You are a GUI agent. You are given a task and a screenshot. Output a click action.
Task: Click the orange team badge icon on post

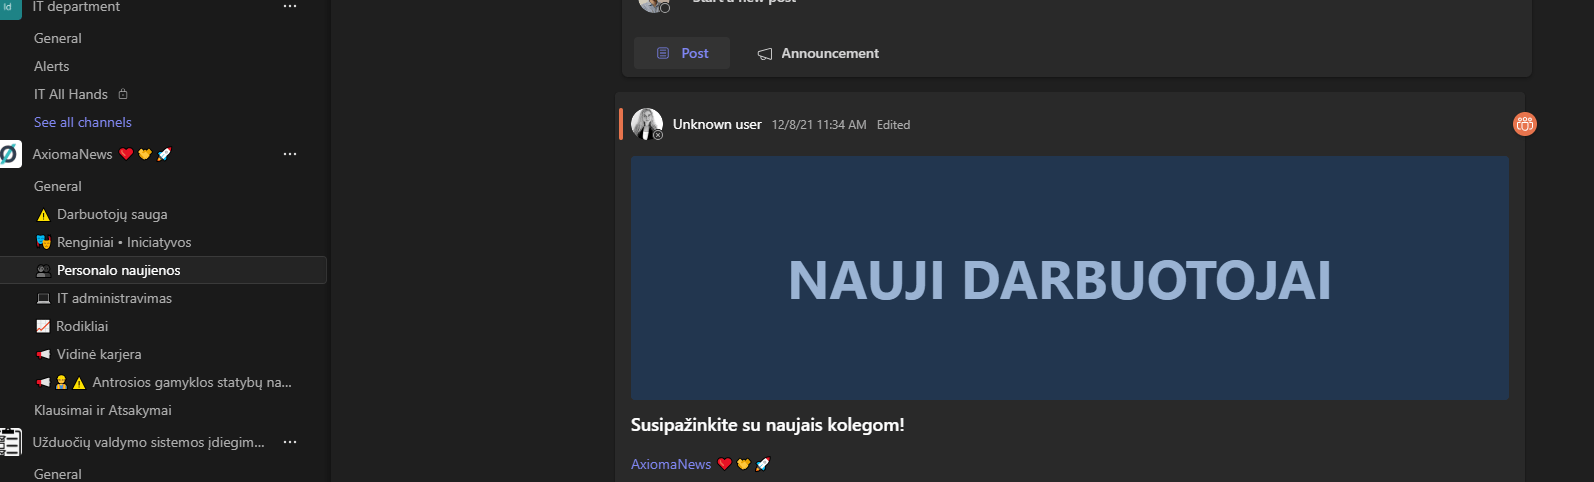(x=1525, y=124)
